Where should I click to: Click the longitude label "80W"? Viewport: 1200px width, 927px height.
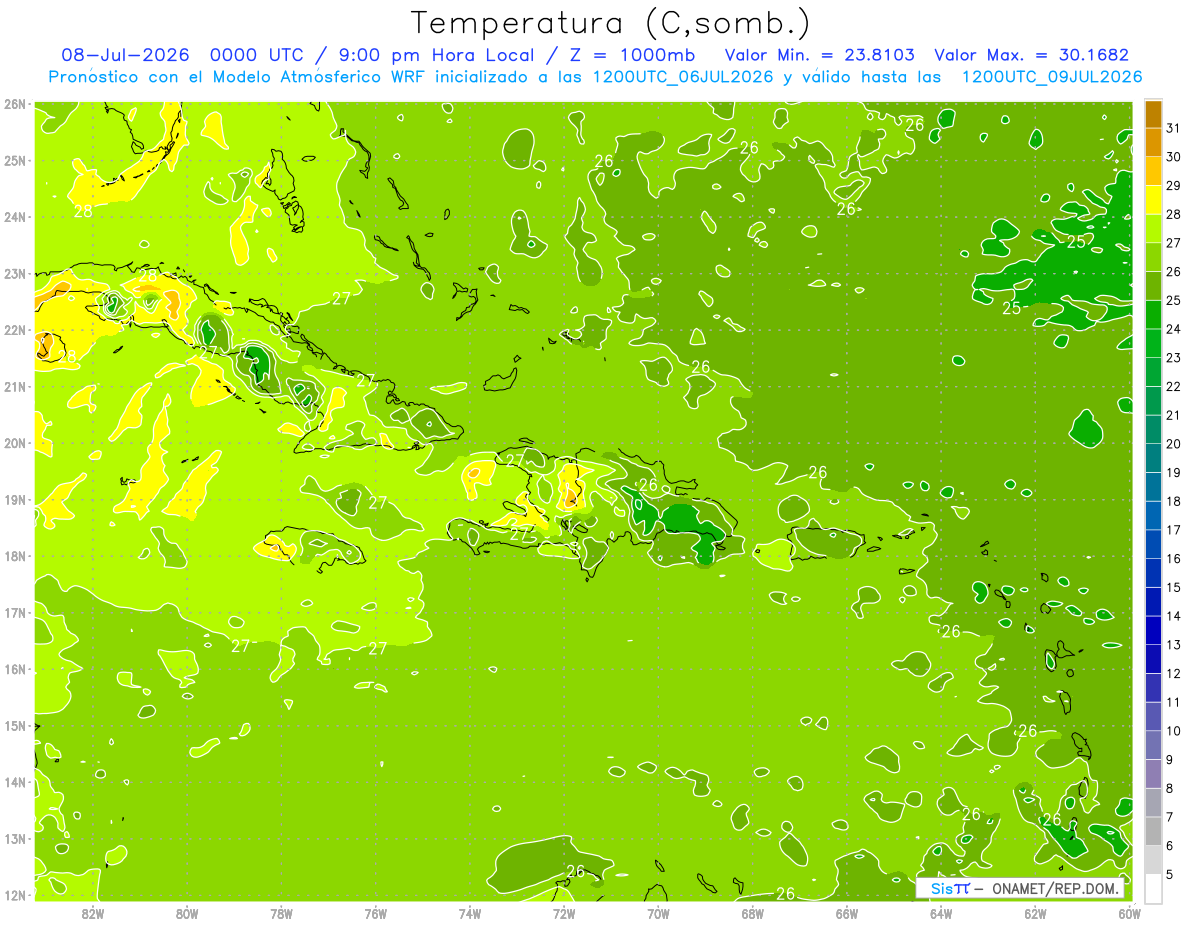point(187,913)
